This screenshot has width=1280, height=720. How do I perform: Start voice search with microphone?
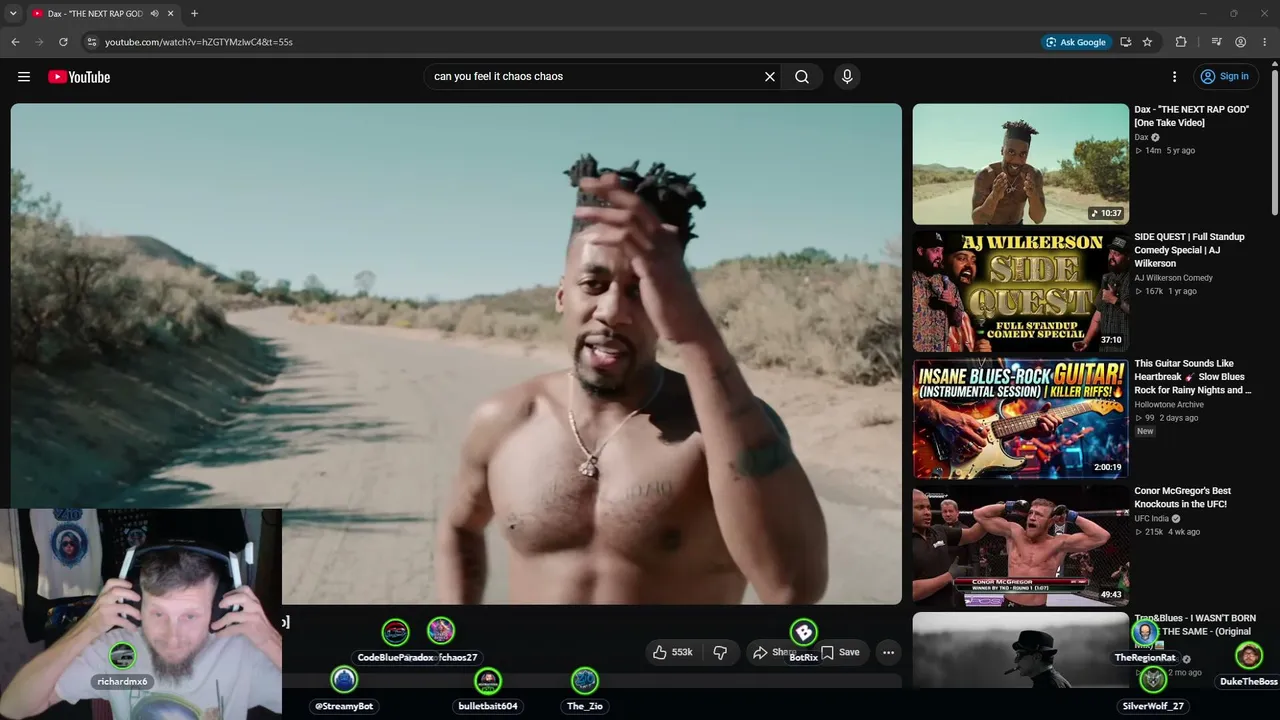tap(847, 77)
